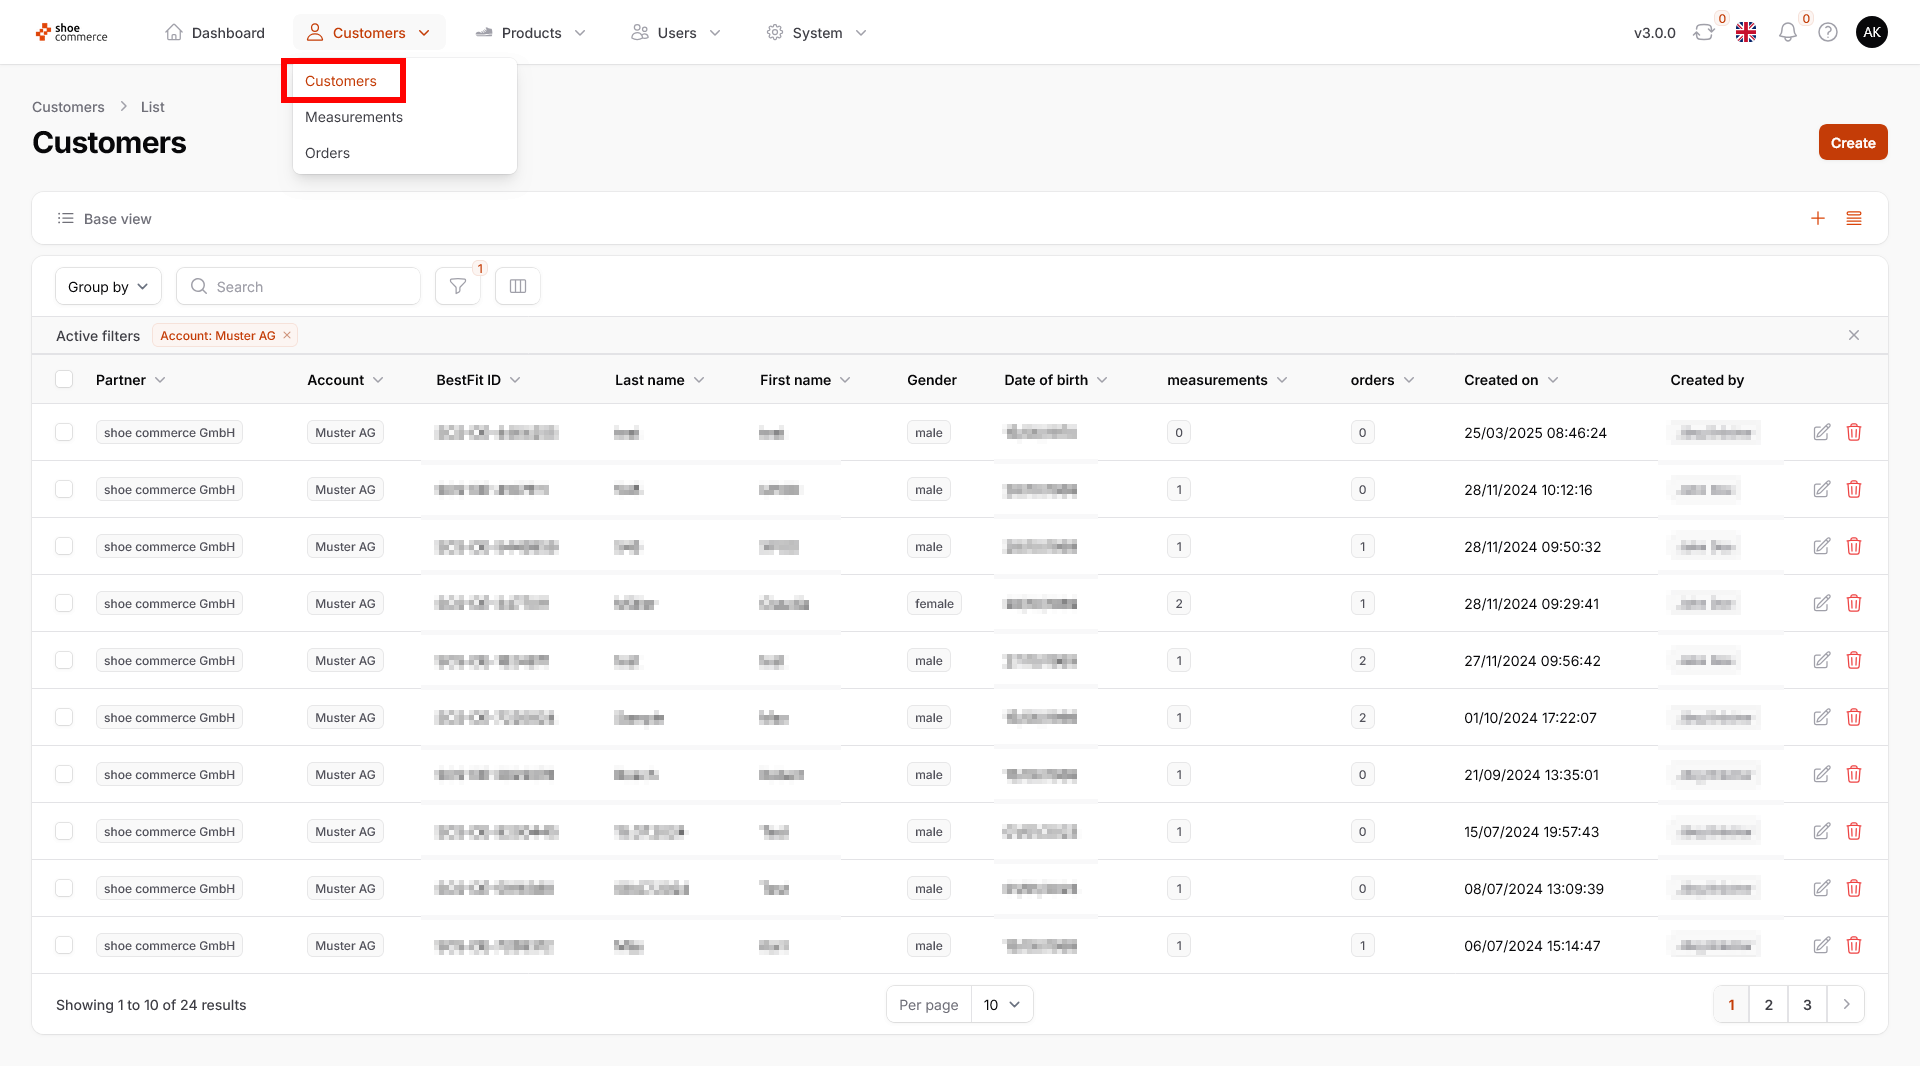Image resolution: width=1920 pixels, height=1066 pixels.
Task: Select the last row's checkbox
Action: pyautogui.click(x=64, y=946)
